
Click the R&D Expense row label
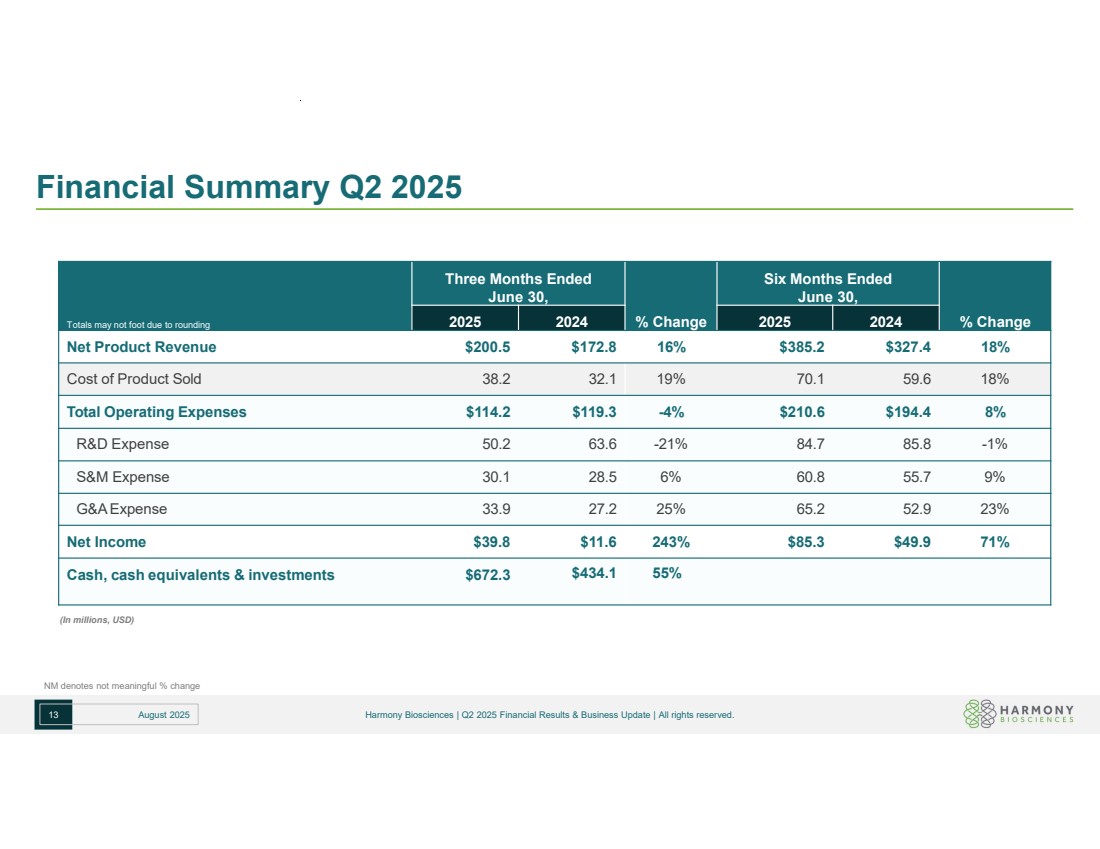[x=122, y=444]
